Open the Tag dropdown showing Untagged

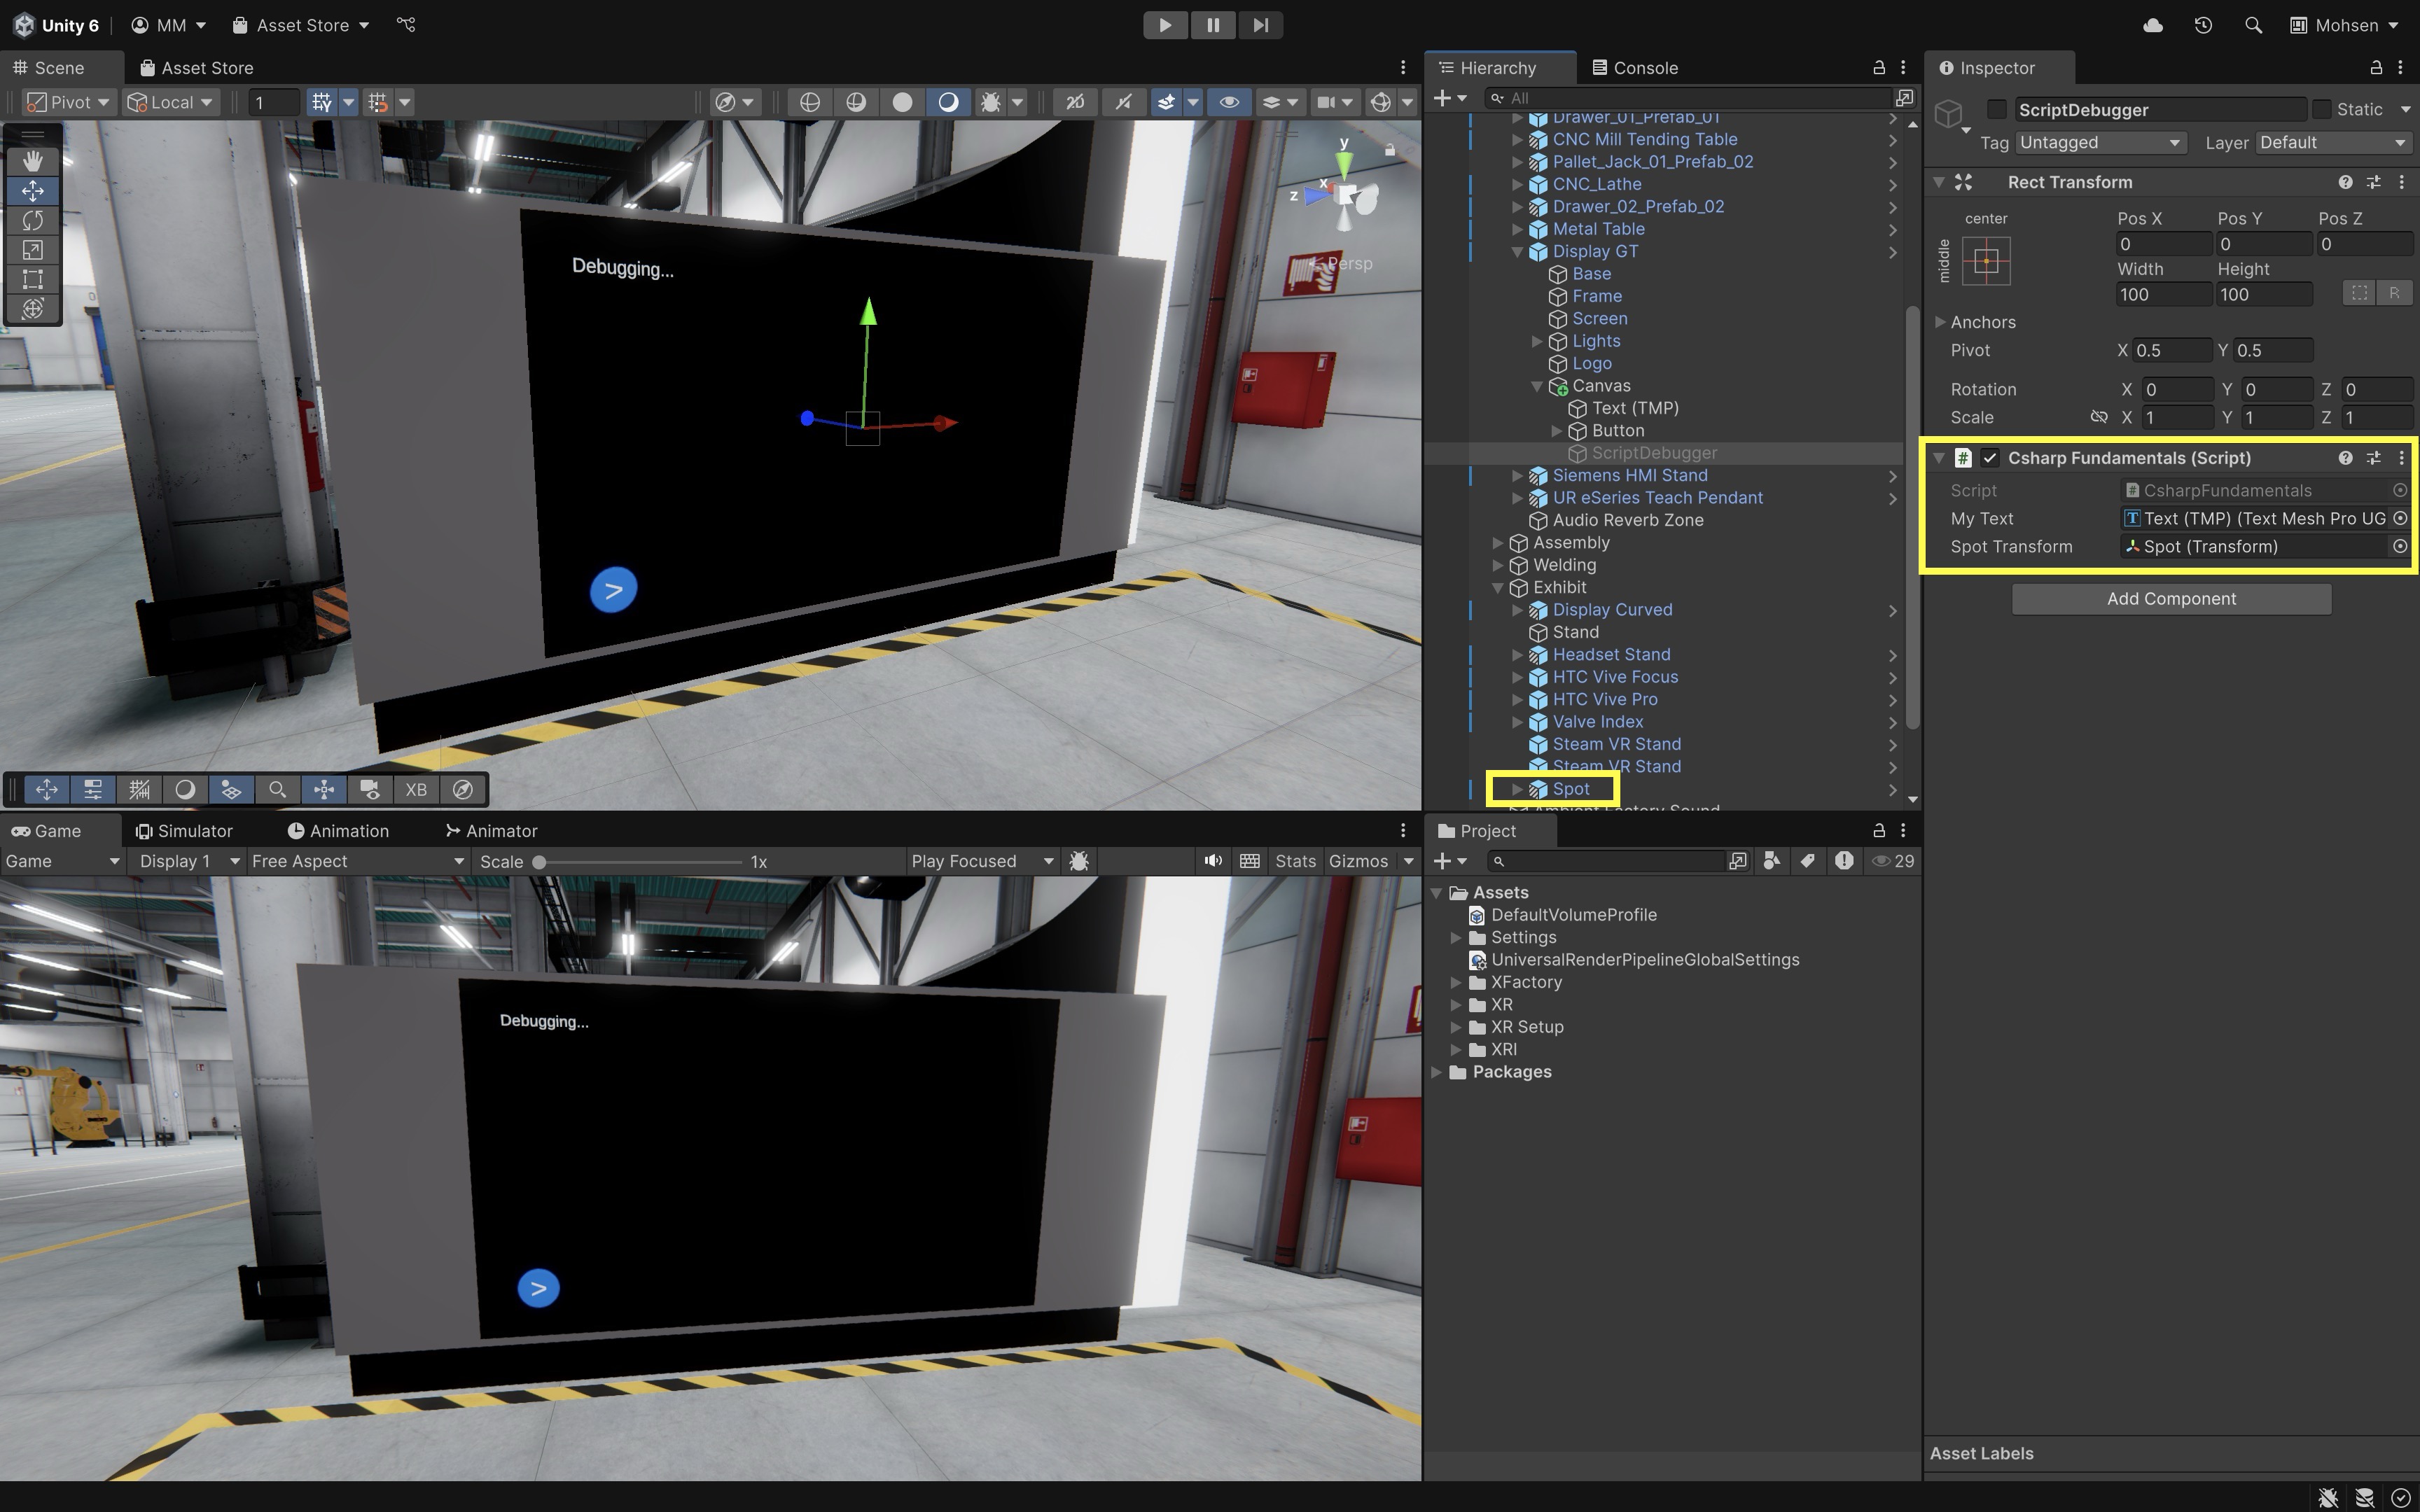(x=2099, y=143)
